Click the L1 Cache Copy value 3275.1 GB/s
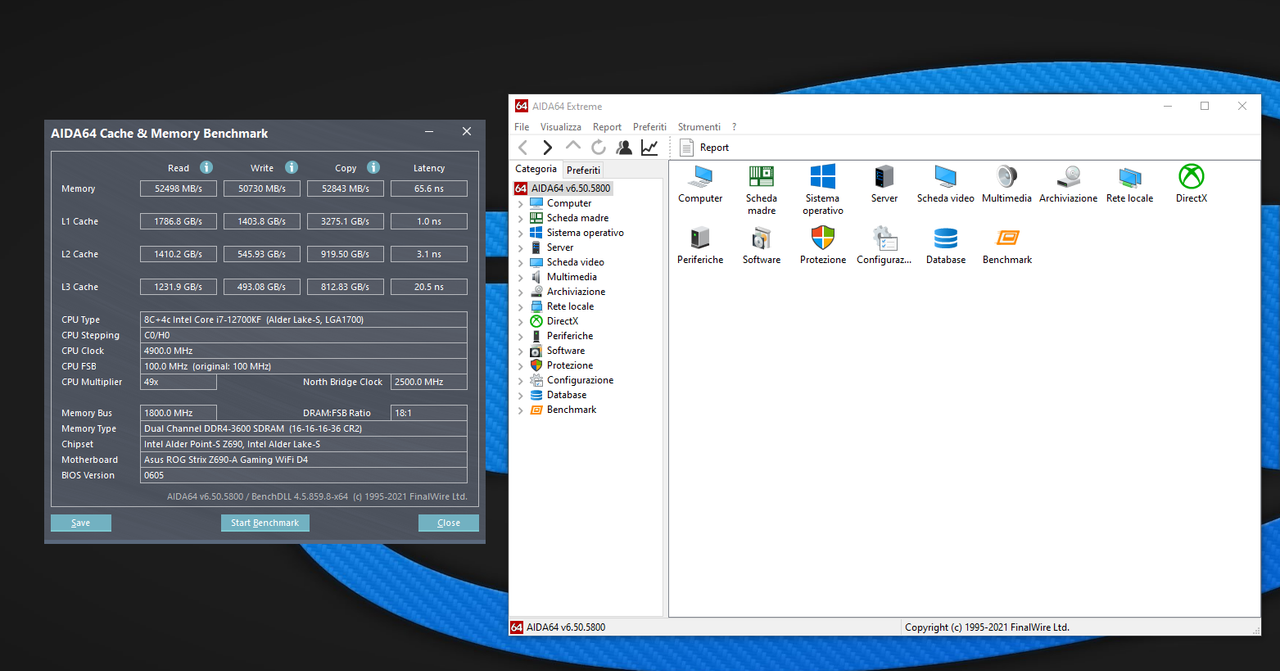Image resolution: width=1280 pixels, height=671 pixels. coord(345,222)
